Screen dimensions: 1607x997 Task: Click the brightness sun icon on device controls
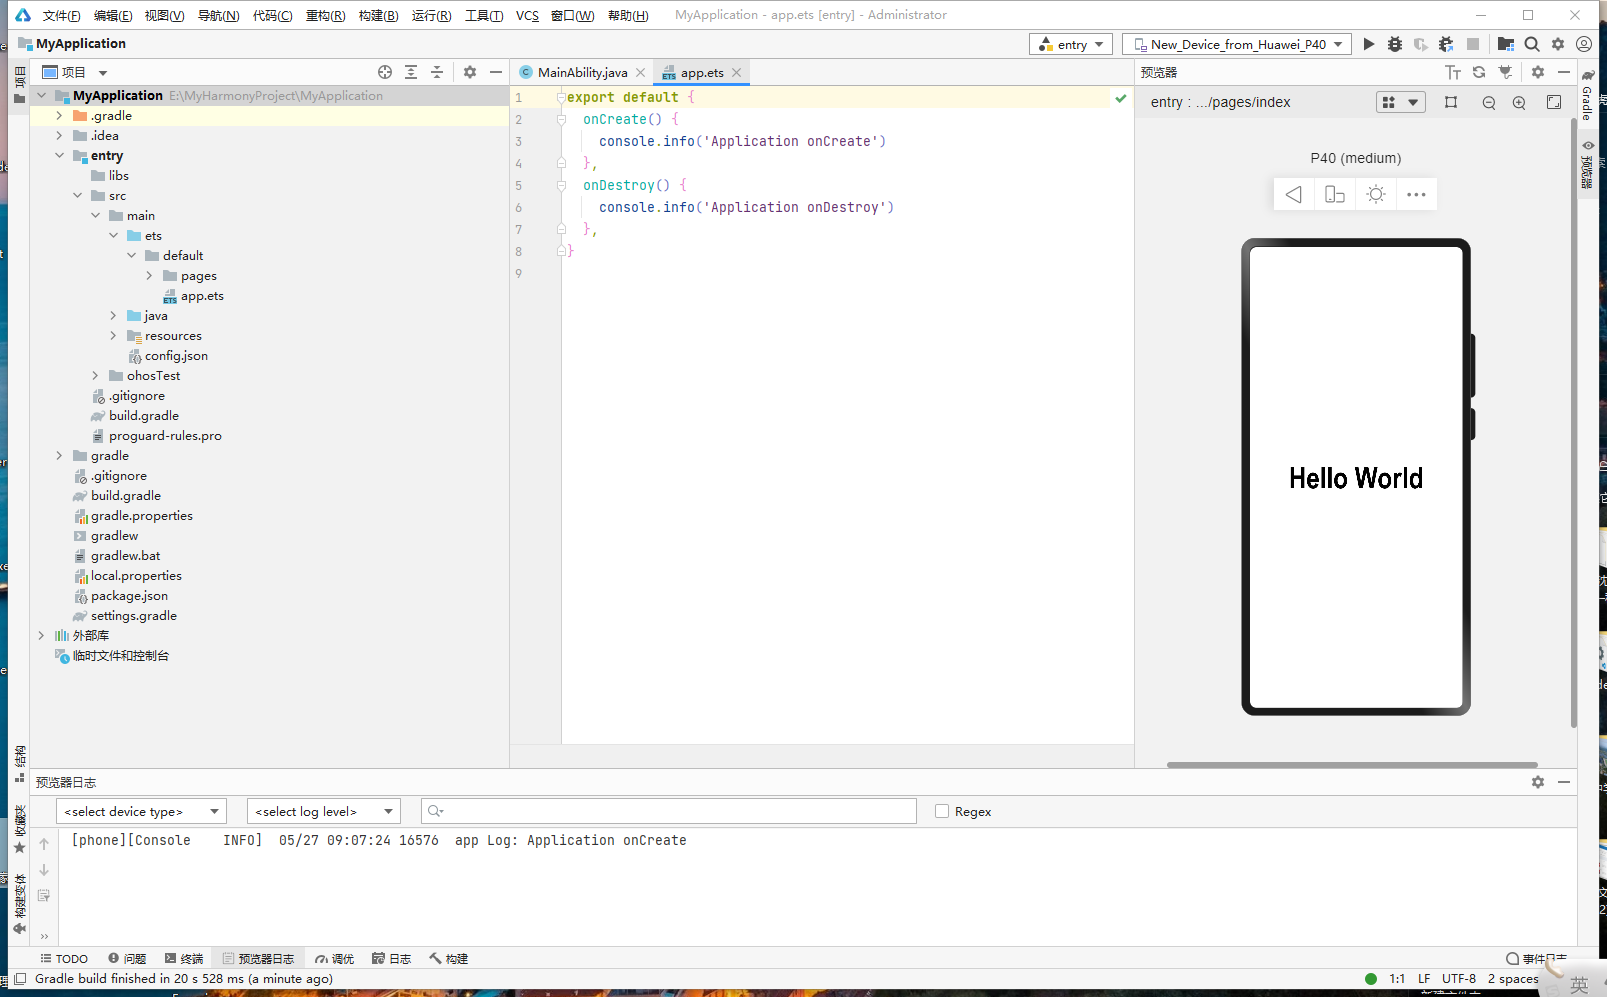point(1376,194)
